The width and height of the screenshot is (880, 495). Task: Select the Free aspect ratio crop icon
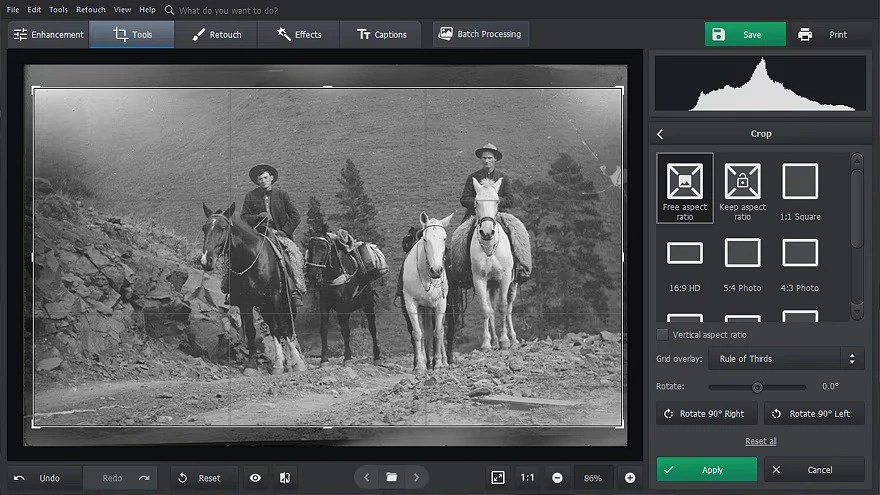pyautogui.click(x=684, y=182)
